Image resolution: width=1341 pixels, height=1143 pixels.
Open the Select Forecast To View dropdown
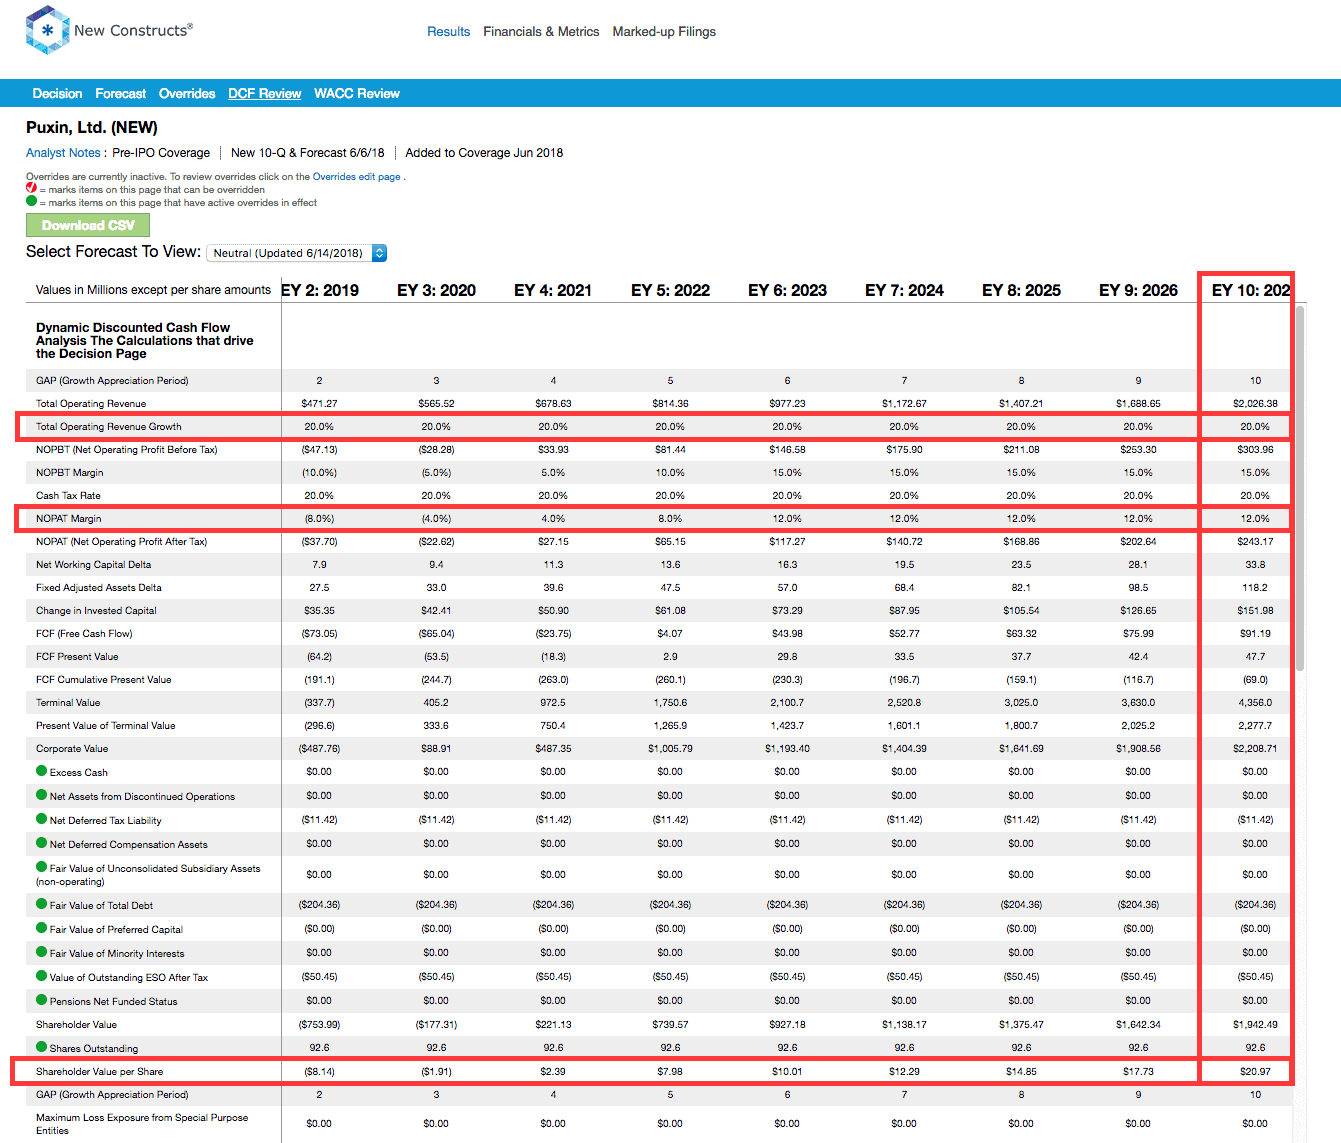[296, 253]
